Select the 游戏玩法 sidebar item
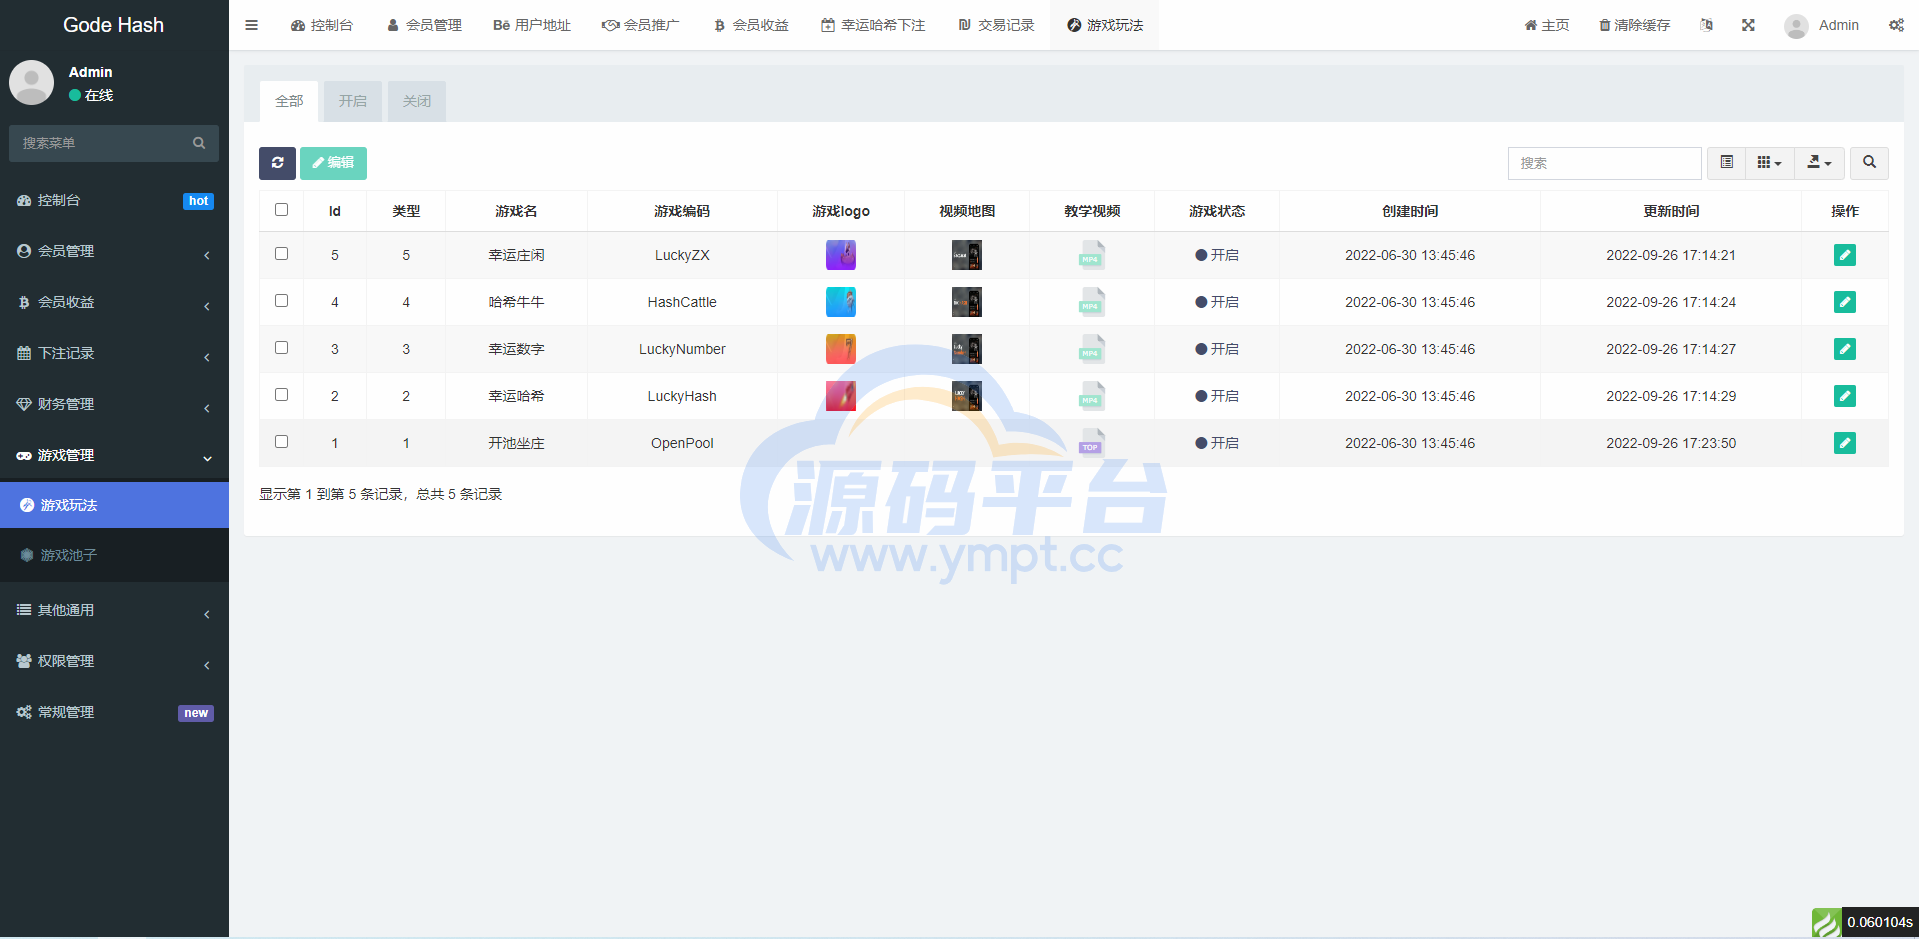The height and width of the screenshot is (939, 1919). pos(114,505)
